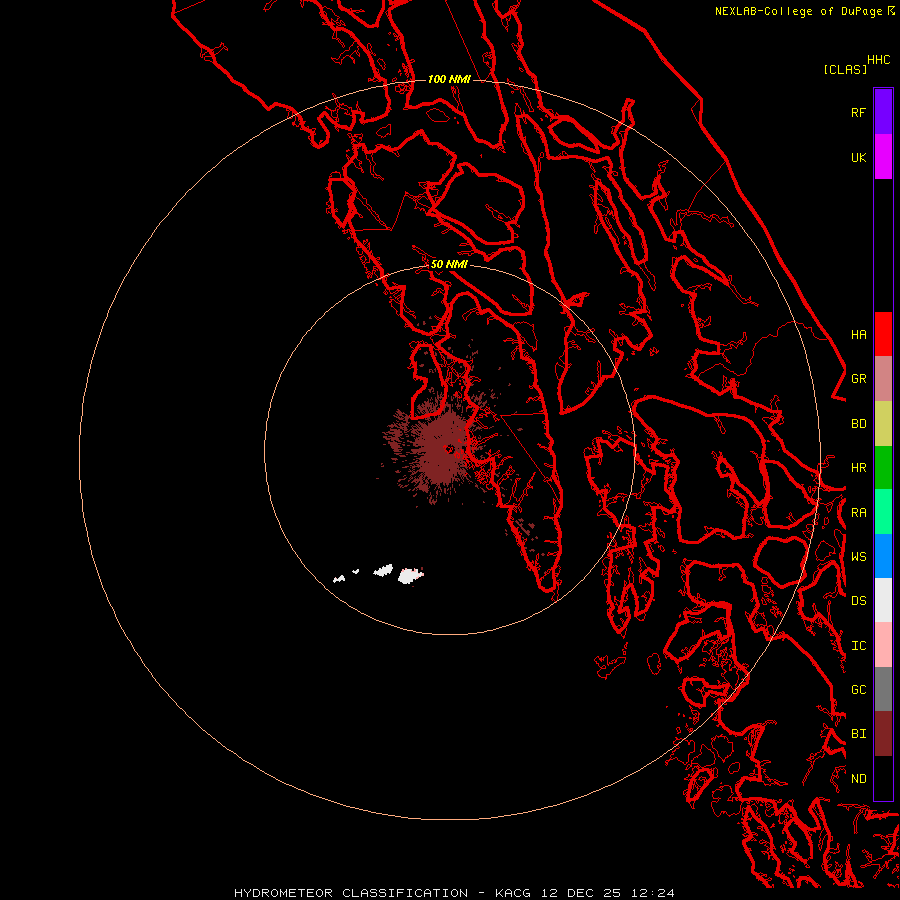Click the UK legend label
Image resolution: width=900 pixels, height=900 pixels.
[858, 157]
